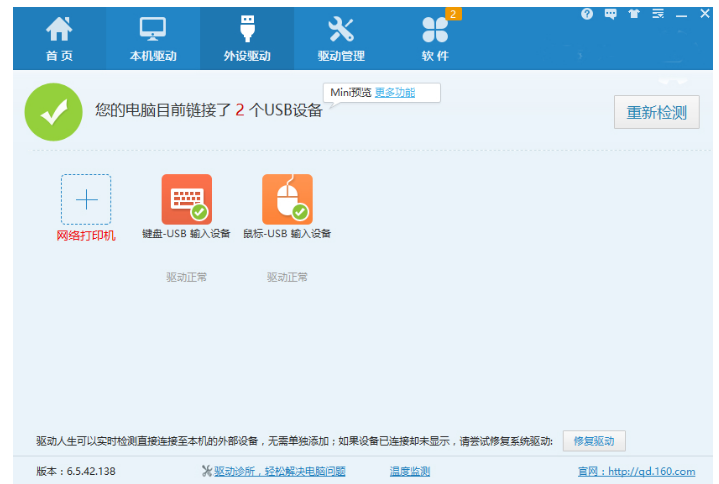719x484 pixels.
Task: Select the 外设驱动 tab
Action: coord(247,38)
